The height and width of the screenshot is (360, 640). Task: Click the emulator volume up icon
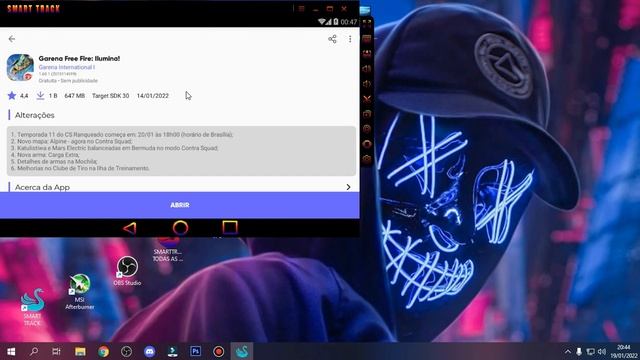coord(367,69)
